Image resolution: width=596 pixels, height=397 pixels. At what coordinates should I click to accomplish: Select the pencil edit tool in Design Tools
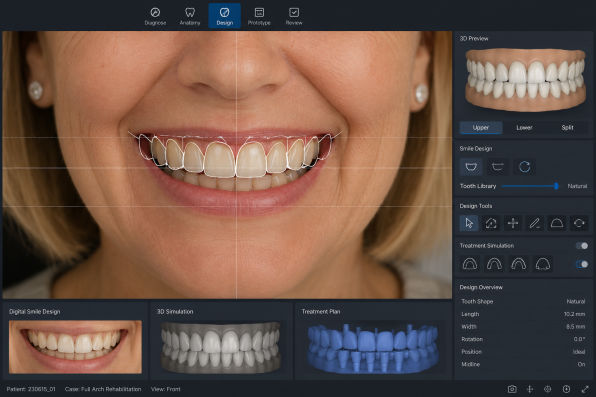point(534,223)
